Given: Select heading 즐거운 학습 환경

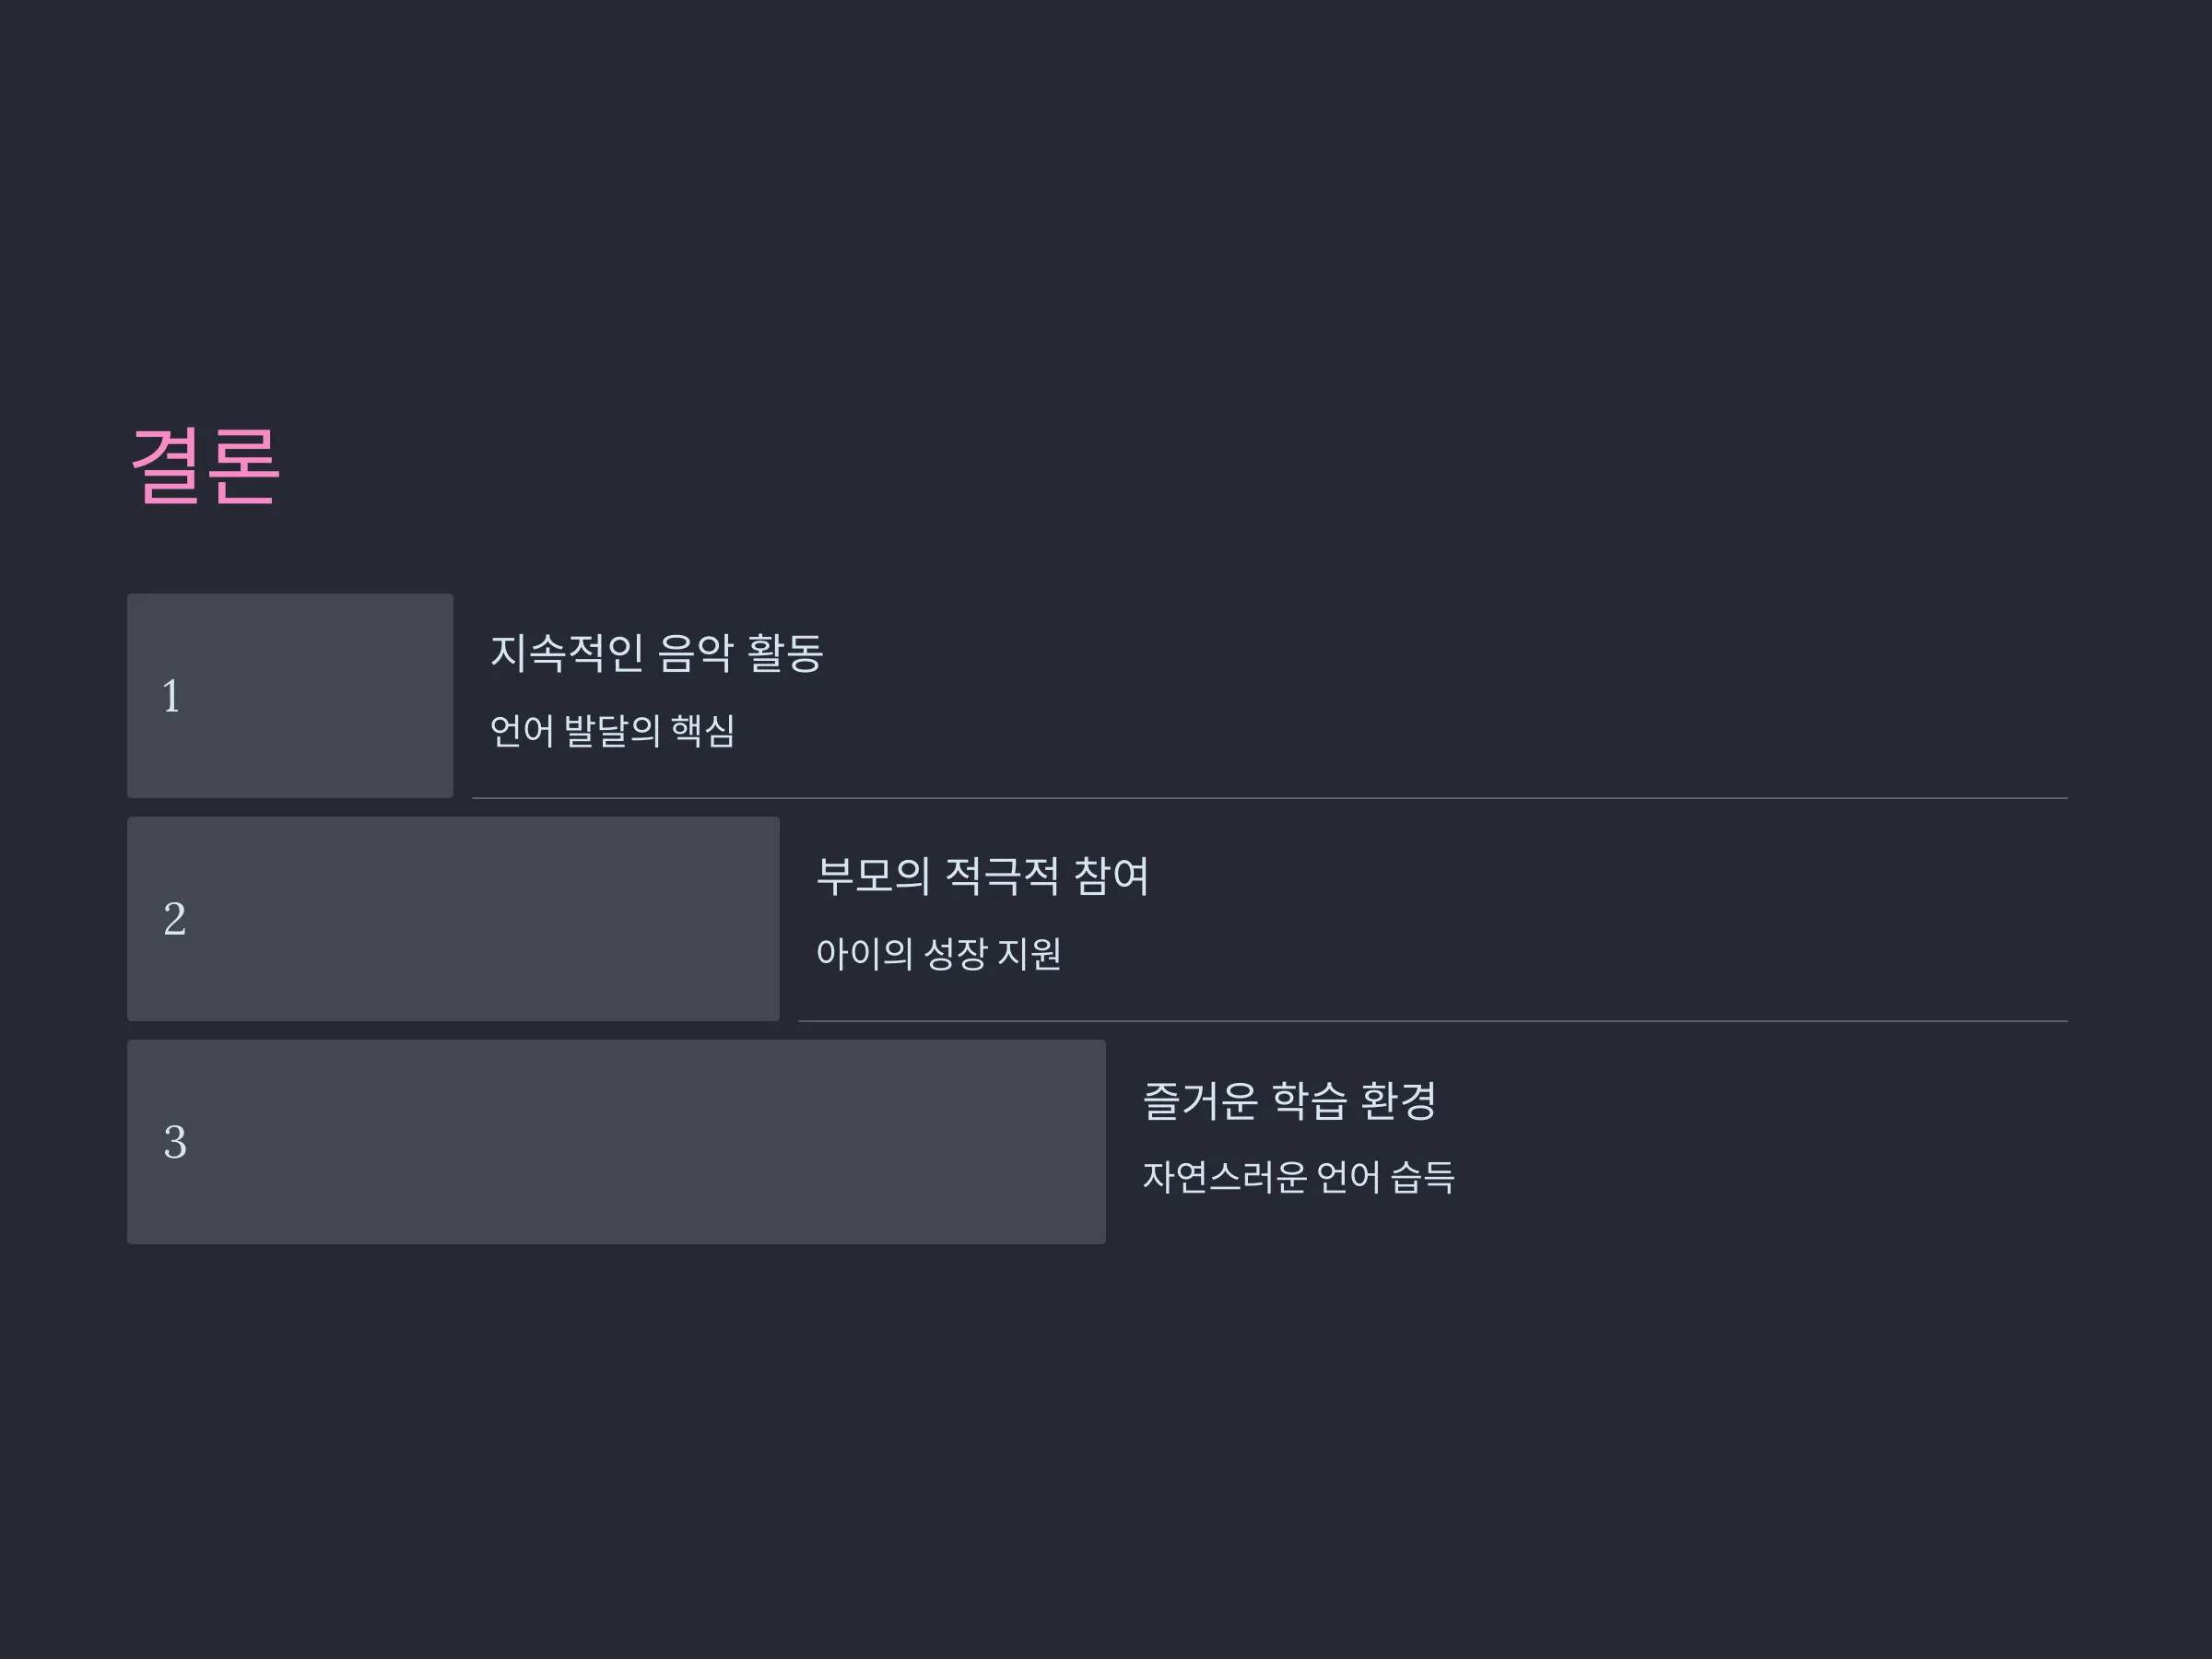Looking at the screenshot, I should tap(1290, 1100).
